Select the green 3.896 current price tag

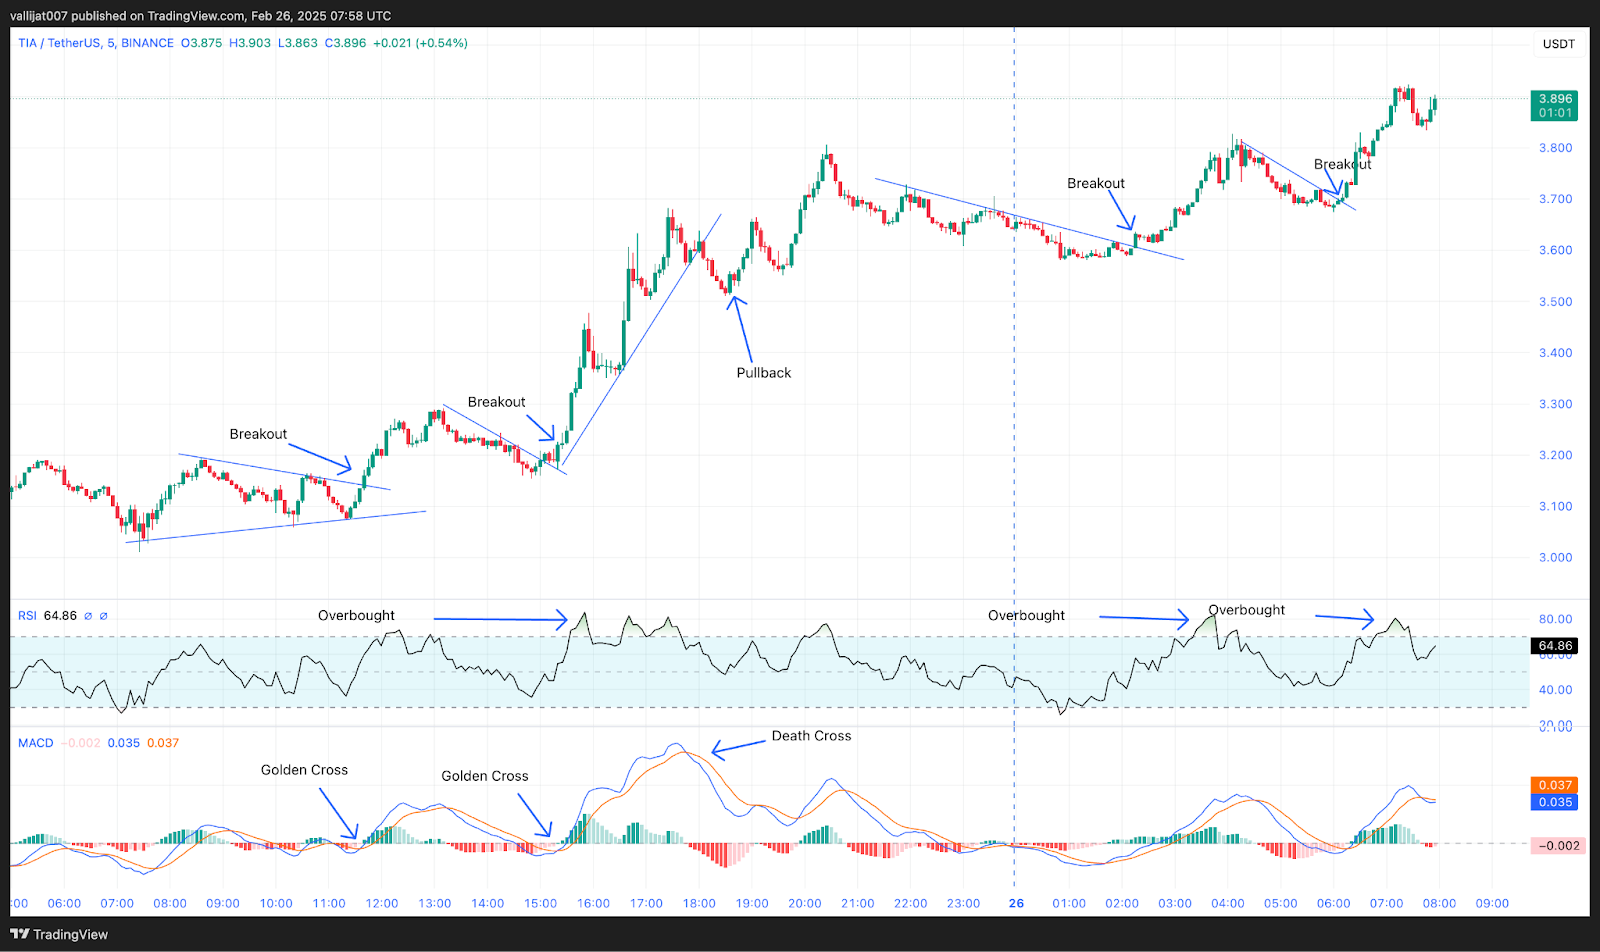click(x=1555, y=105)
